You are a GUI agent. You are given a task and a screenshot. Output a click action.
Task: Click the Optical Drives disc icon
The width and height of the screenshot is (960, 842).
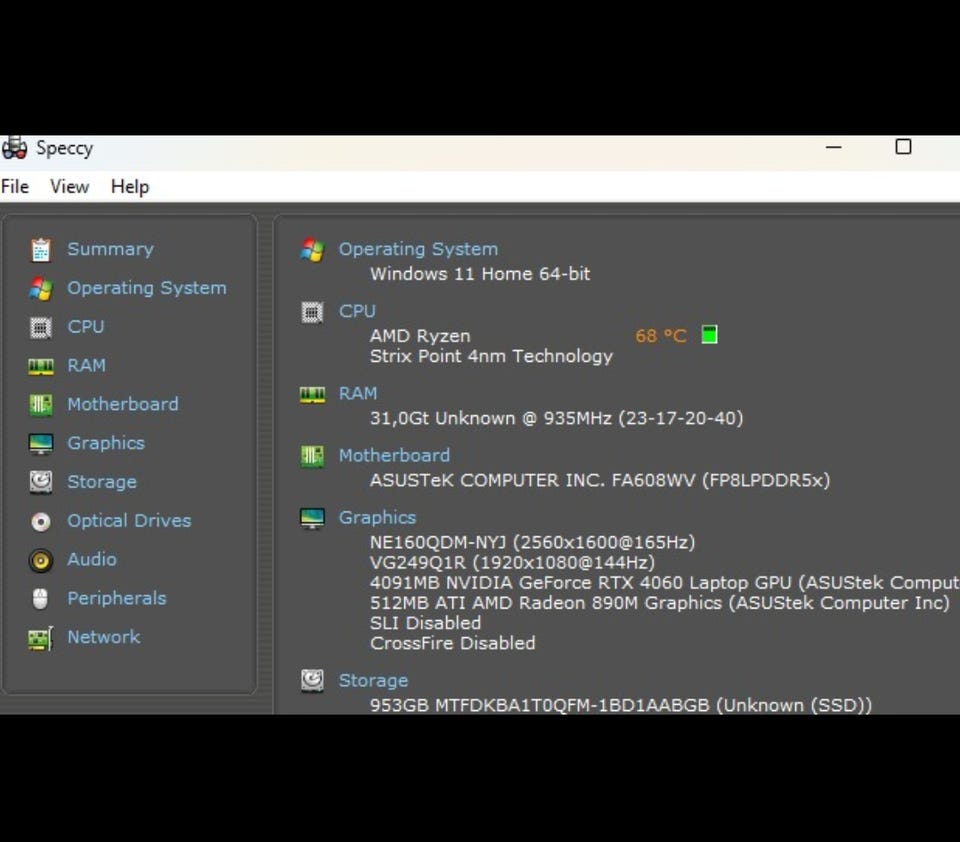(41, 522)
